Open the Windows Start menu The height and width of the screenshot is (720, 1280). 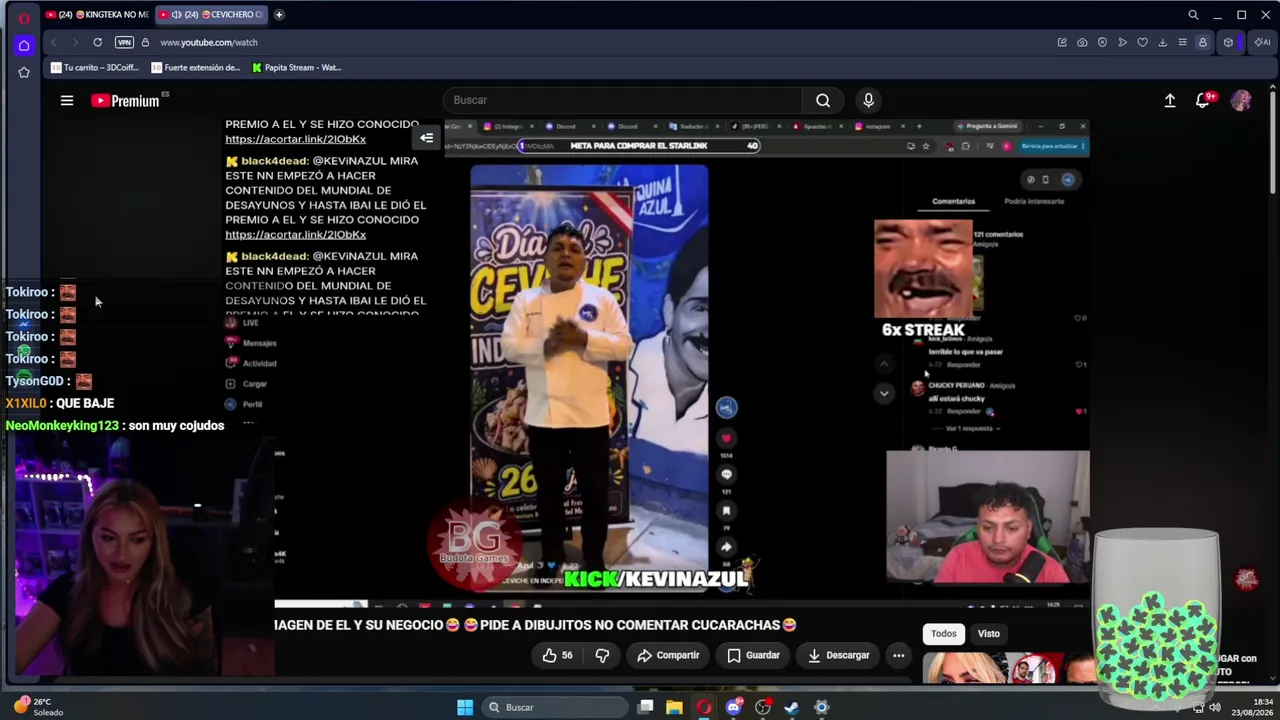(x=465, y=707)
